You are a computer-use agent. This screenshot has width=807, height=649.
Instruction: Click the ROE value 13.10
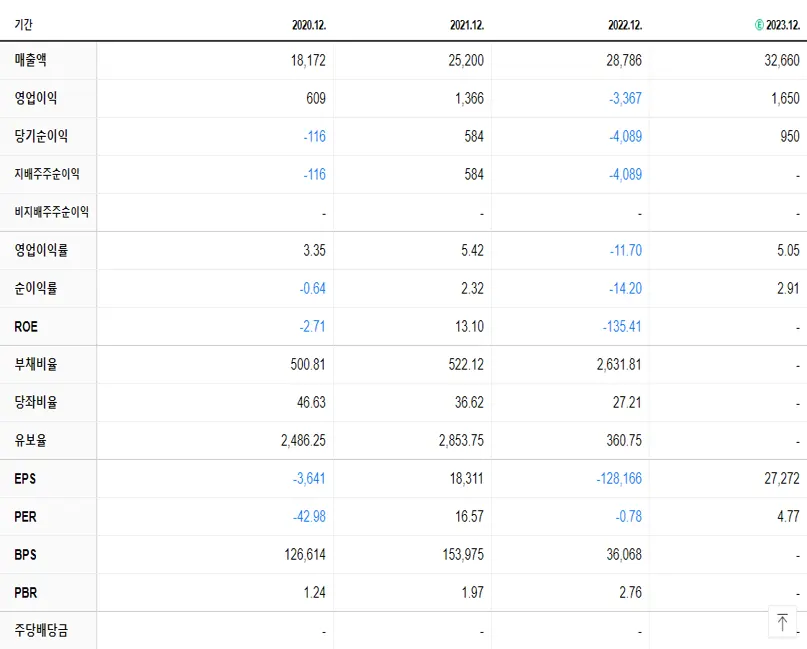click(x=469, y=326)
